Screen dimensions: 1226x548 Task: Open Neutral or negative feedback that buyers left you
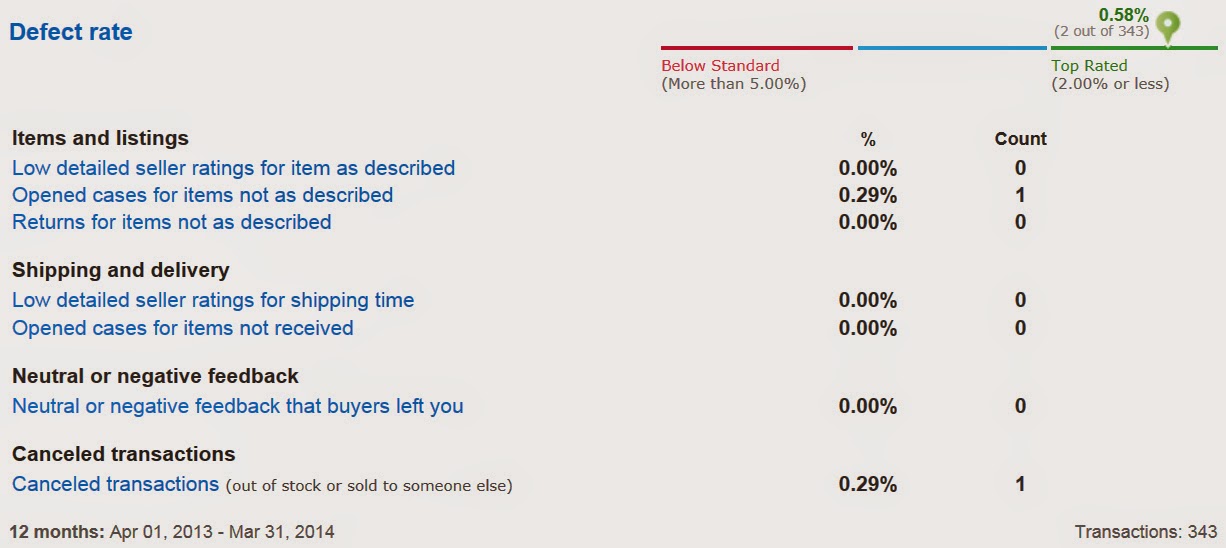point(238,406)
